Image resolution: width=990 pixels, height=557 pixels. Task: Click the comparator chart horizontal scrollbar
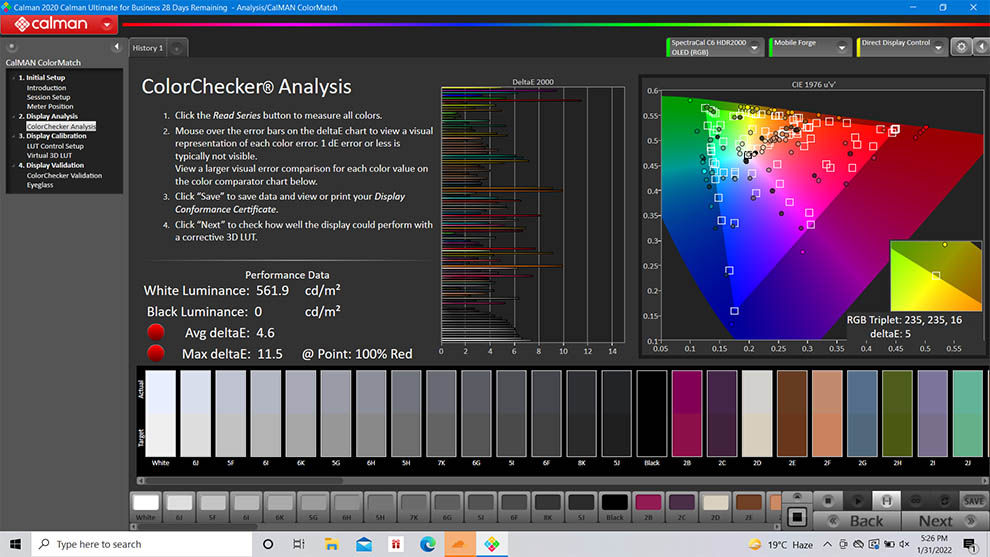click(244, 481)
